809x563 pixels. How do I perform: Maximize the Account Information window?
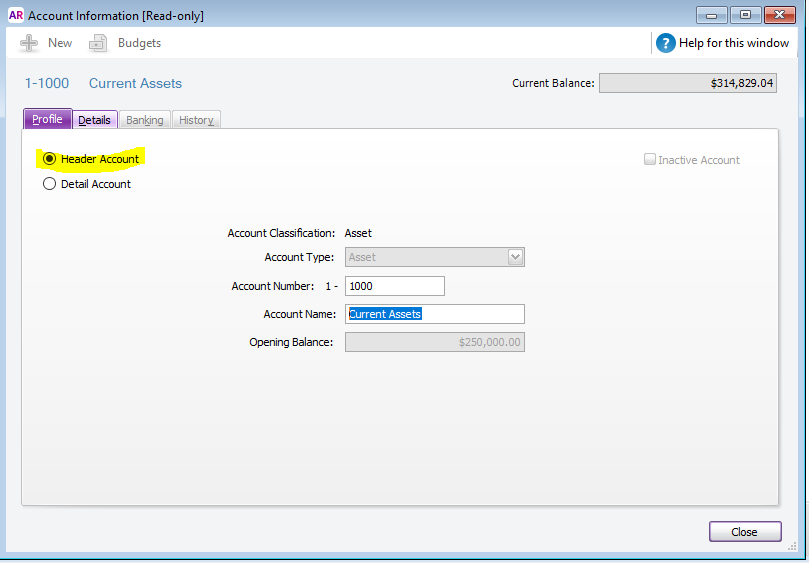(x=745, y=15)
